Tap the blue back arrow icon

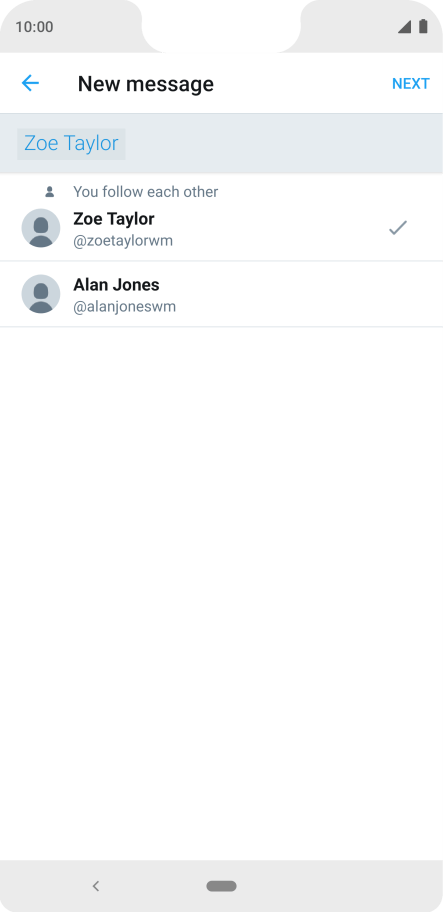pos(30,83)
